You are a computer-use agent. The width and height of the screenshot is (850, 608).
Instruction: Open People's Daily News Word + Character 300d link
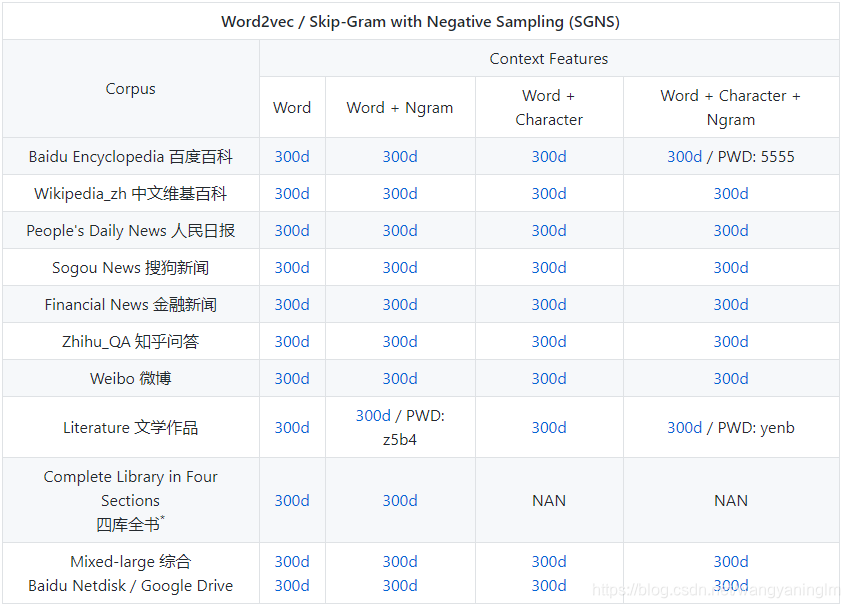[549, 230]
